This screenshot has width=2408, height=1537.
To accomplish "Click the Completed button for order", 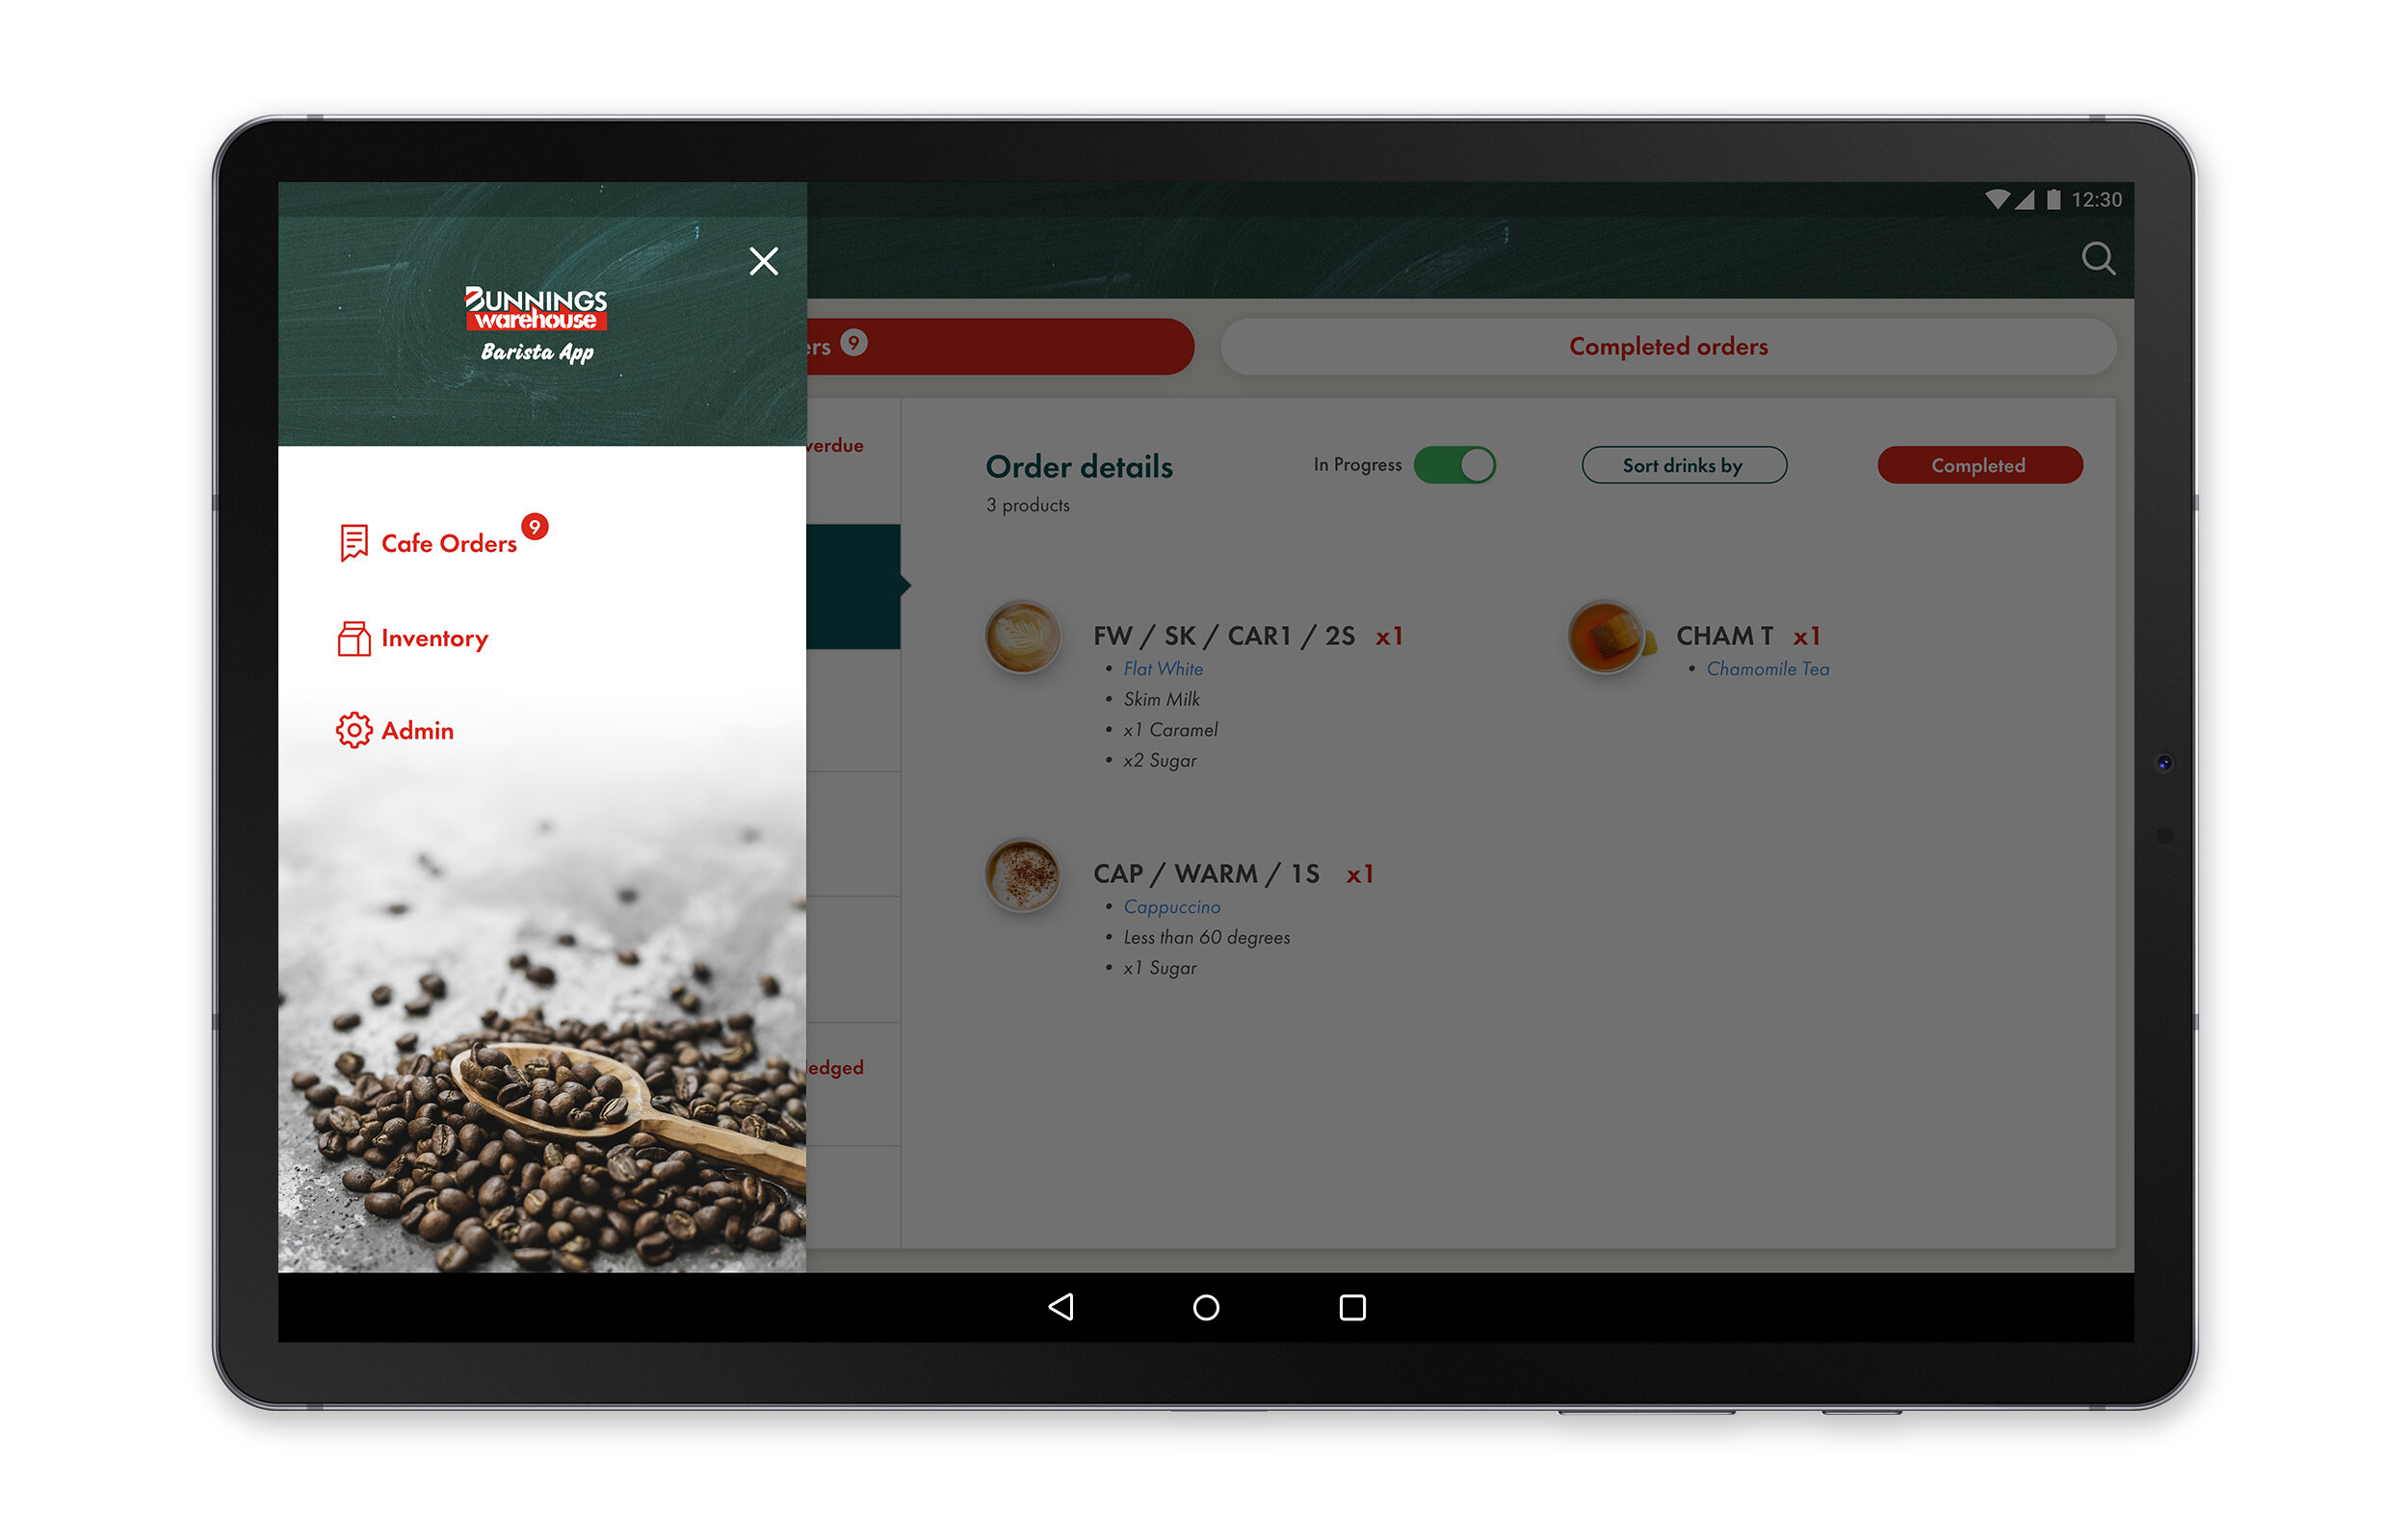I will [1978, 467].
